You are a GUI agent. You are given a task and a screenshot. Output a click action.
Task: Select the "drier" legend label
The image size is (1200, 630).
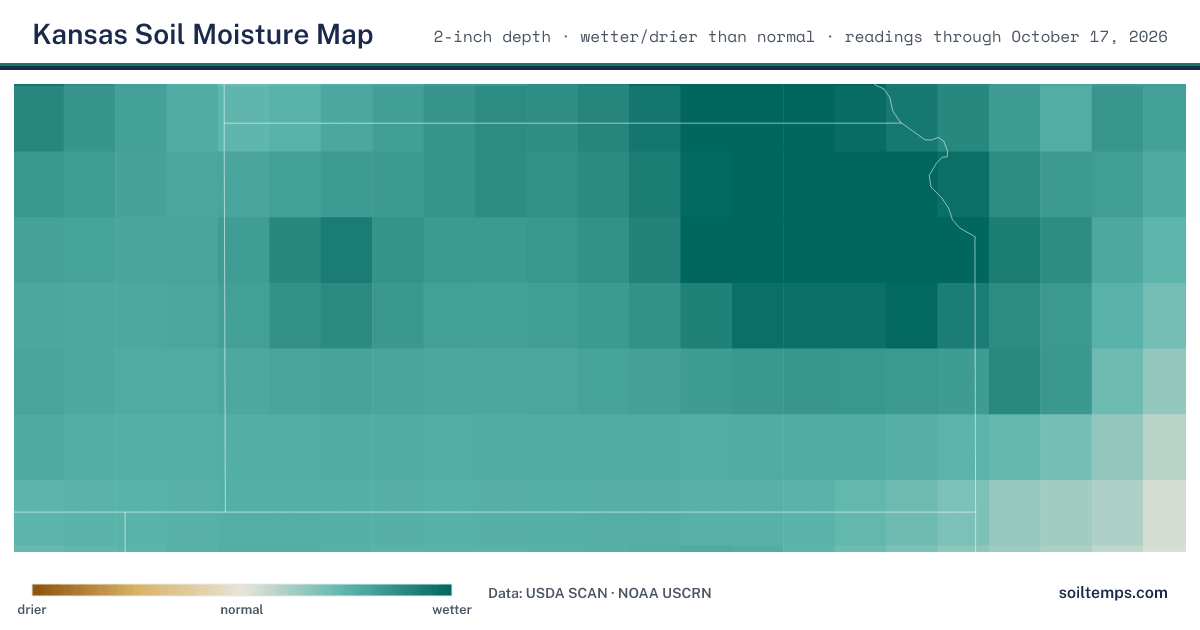pyautogui.click(x=32, y=609)
